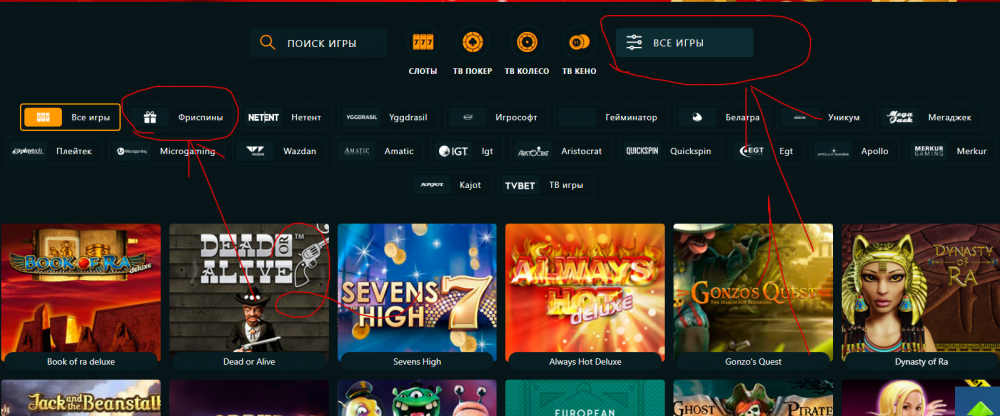Open the ТВ Покер chip icon
This screenshot has width=1000, height=416.
(472, 43)
